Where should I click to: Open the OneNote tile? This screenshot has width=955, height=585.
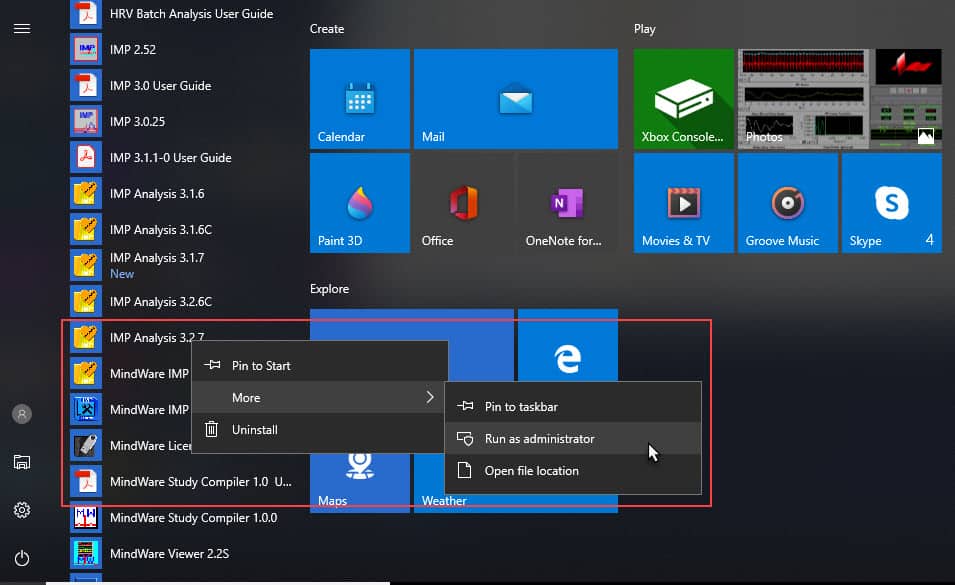(x=568, y=203)
